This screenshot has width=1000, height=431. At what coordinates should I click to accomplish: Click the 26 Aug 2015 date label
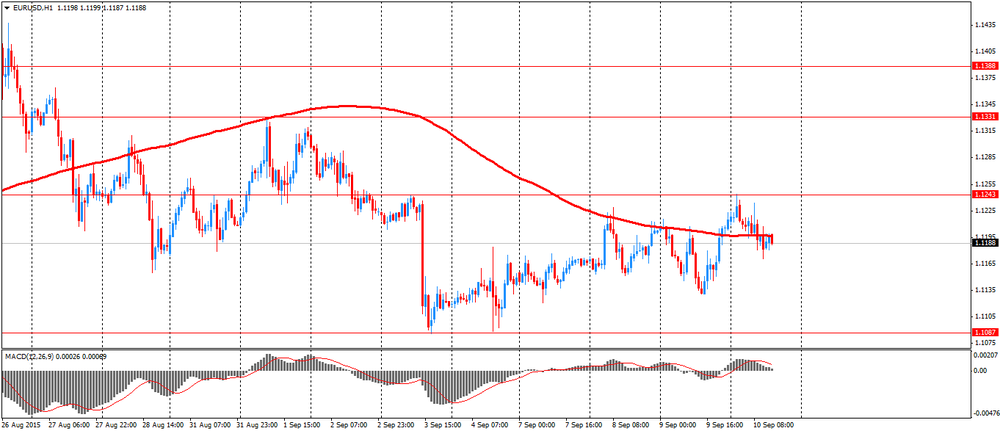[19, 424]
